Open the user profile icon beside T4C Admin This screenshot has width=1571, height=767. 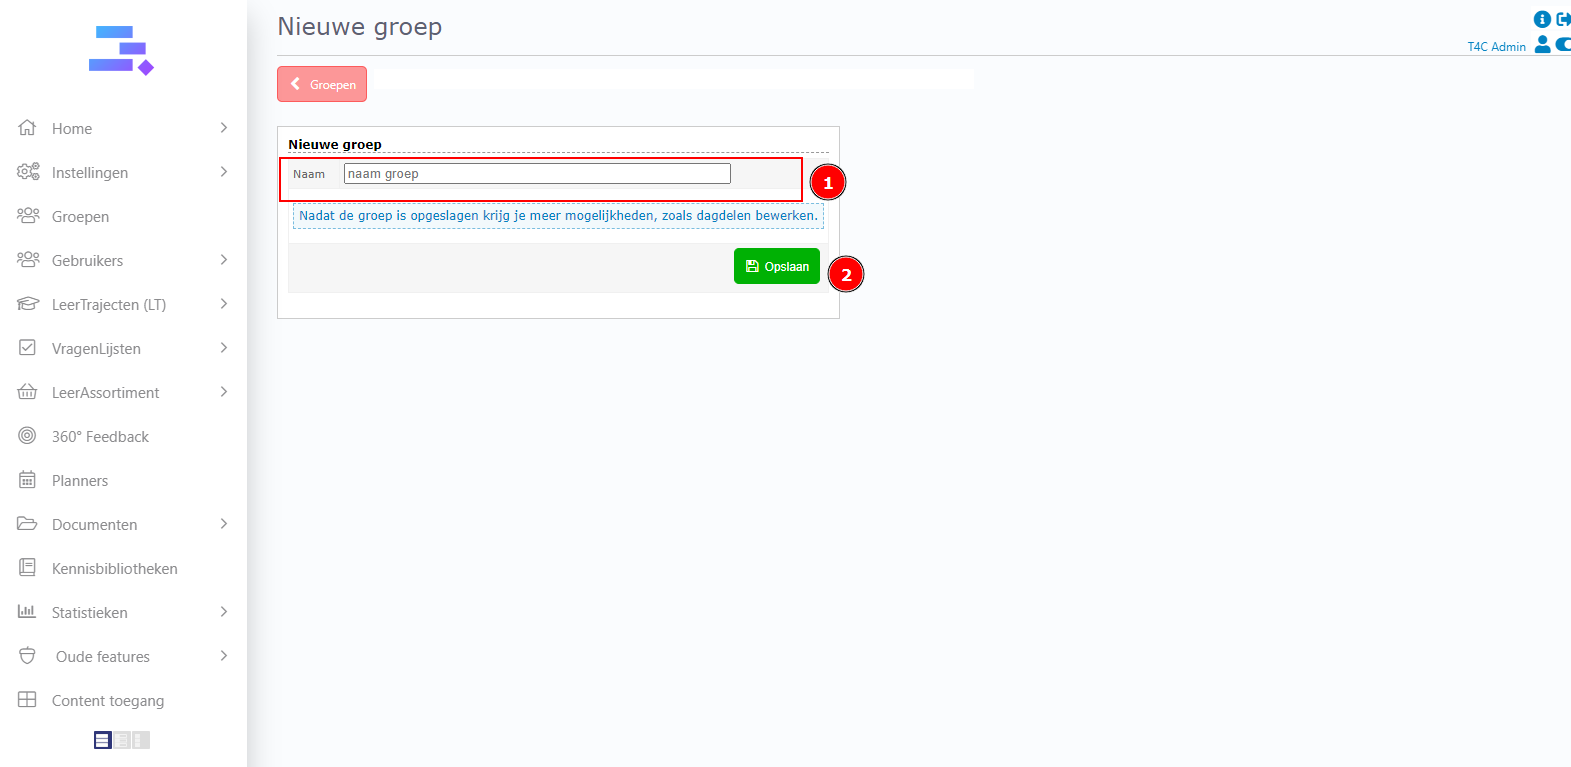pos(1542,44)
